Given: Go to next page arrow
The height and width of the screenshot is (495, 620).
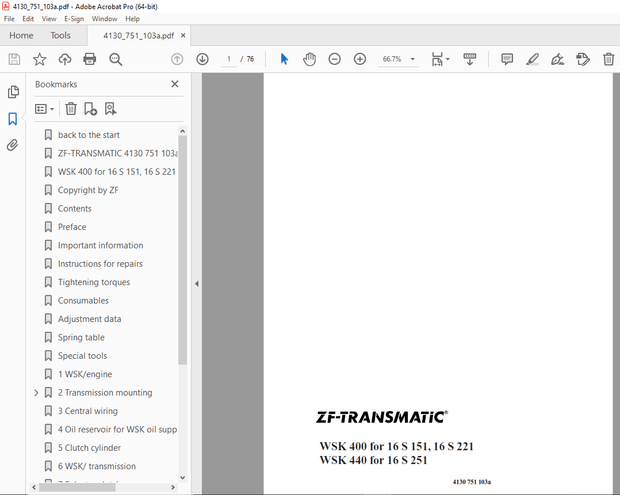Looking at the screenshot, I should [202, 59].
